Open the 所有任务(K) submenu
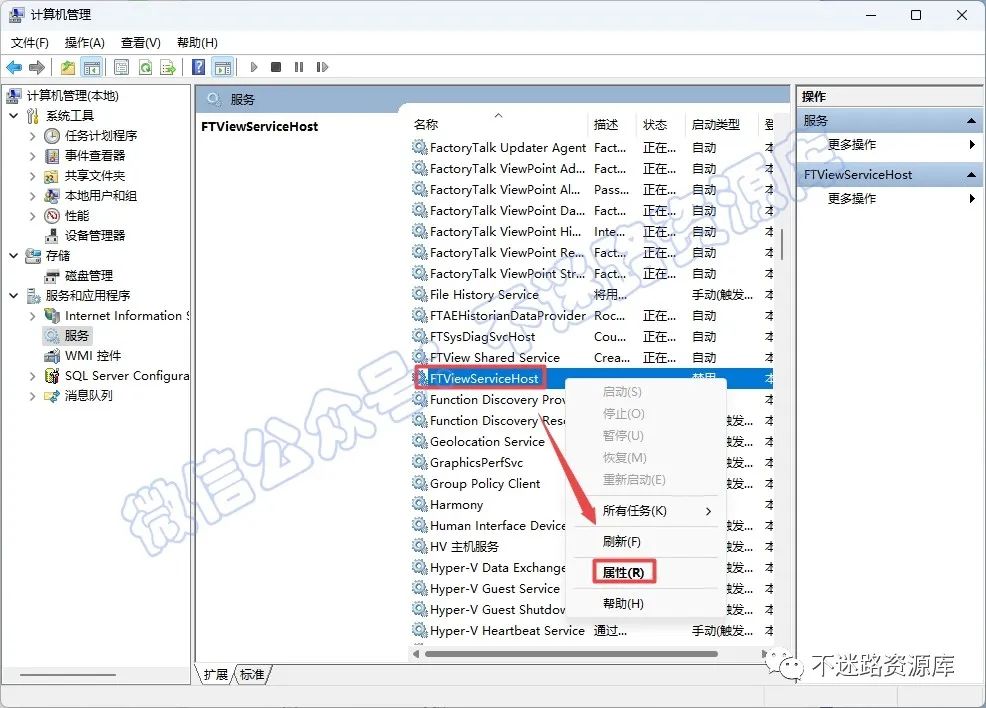This screenshot has width=986, height=708. click(646, 511)
